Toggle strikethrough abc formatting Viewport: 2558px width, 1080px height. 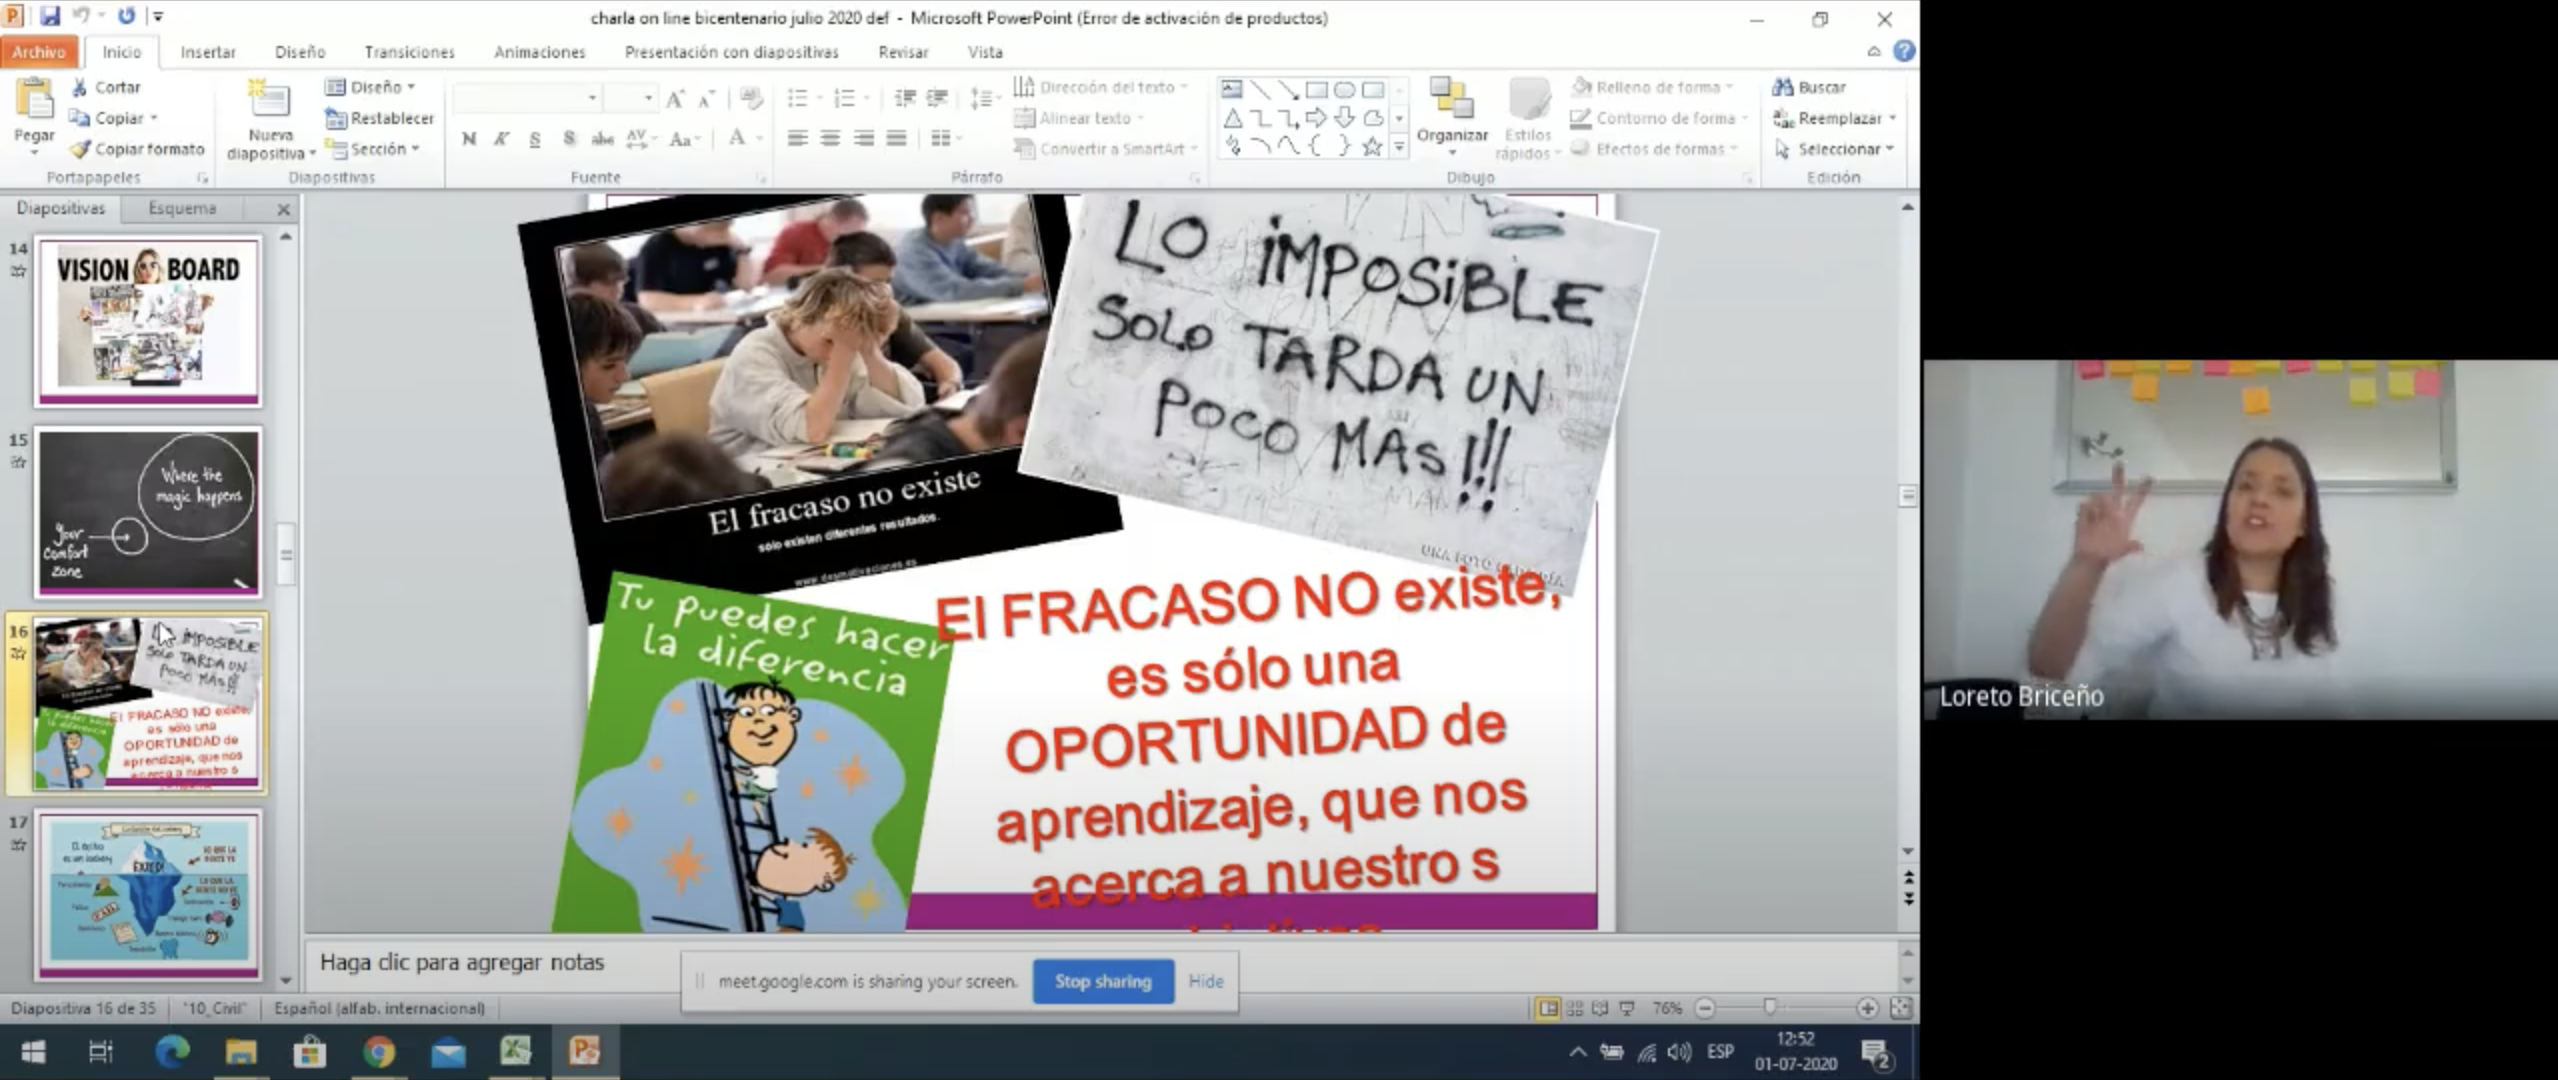tap(602, 138)
